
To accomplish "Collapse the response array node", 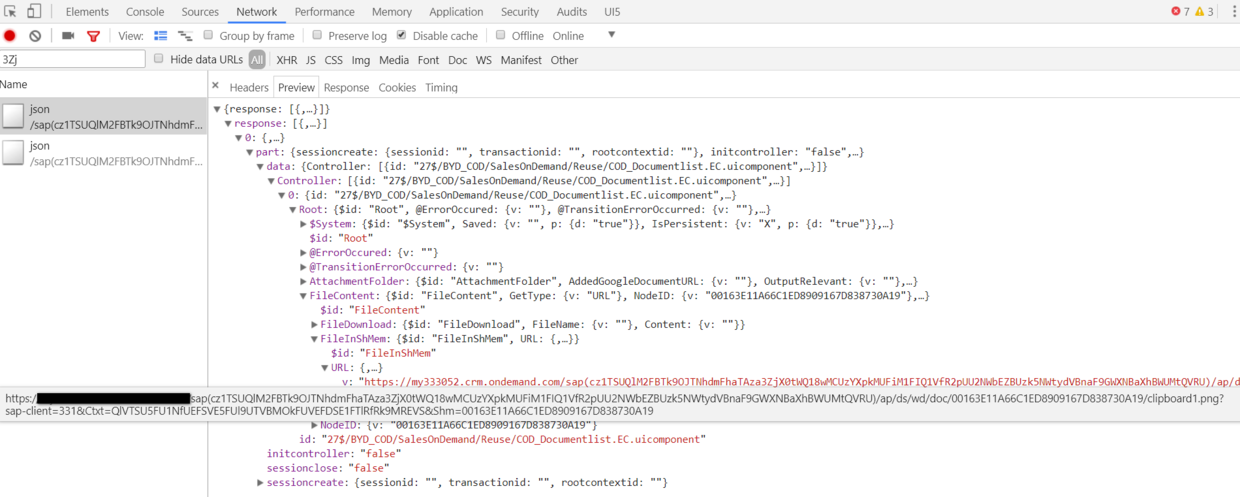I will click(x=228, y=123).
